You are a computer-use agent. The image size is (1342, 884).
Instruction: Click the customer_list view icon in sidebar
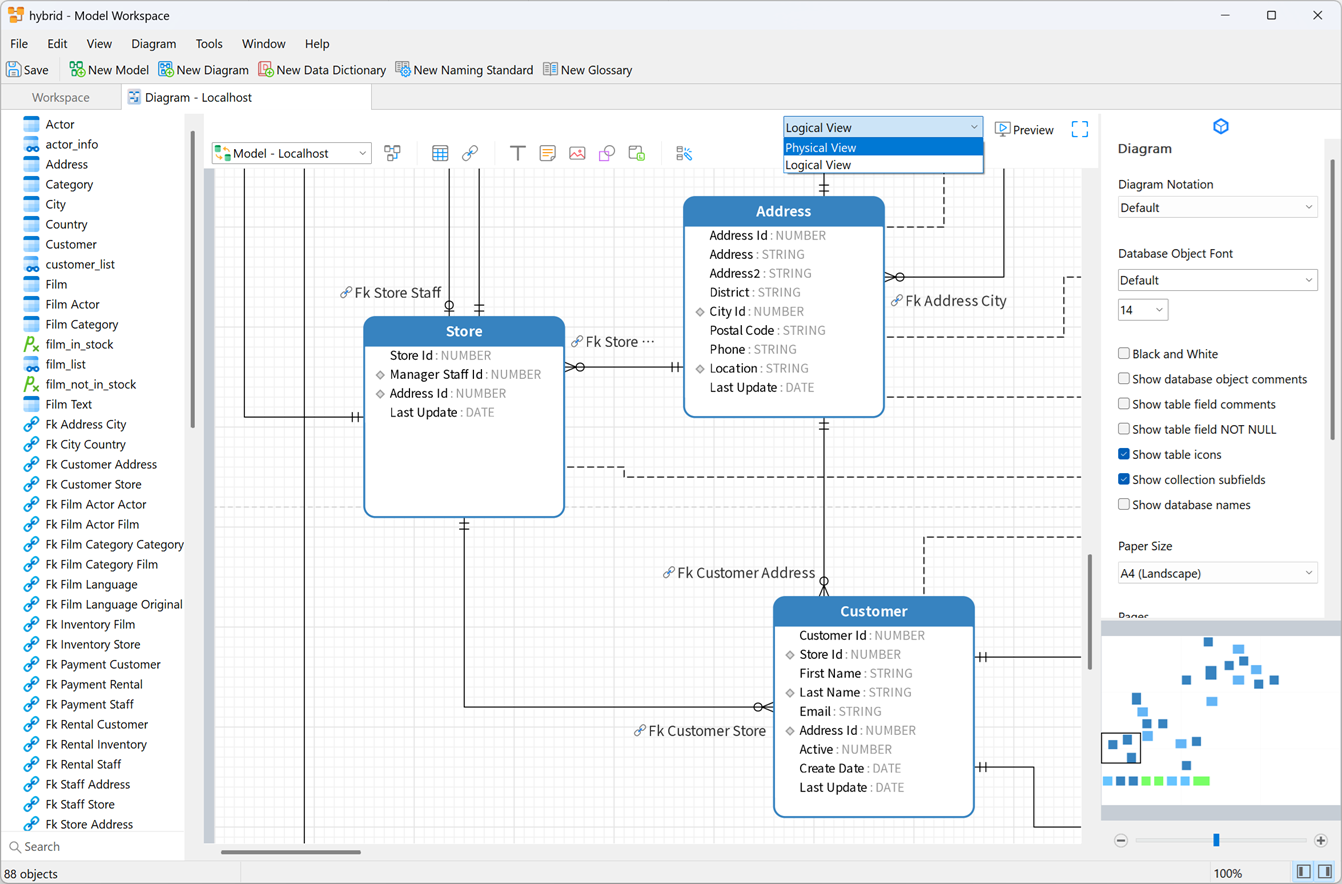[31, 265]
